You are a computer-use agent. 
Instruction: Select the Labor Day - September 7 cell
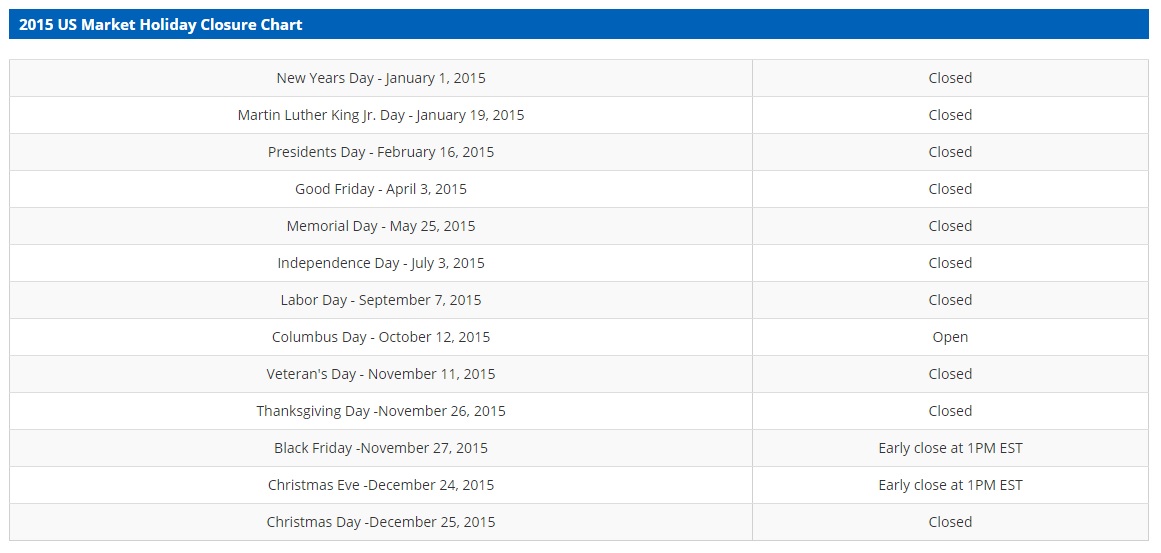coord(381,300)
